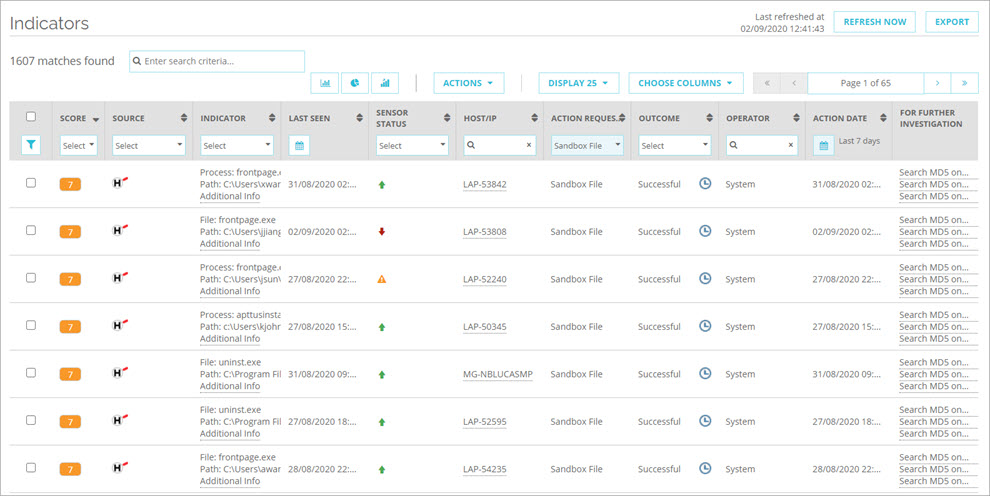The image size is (990, 496).
Task: Open the Actions menu
Action: point(468,83)
